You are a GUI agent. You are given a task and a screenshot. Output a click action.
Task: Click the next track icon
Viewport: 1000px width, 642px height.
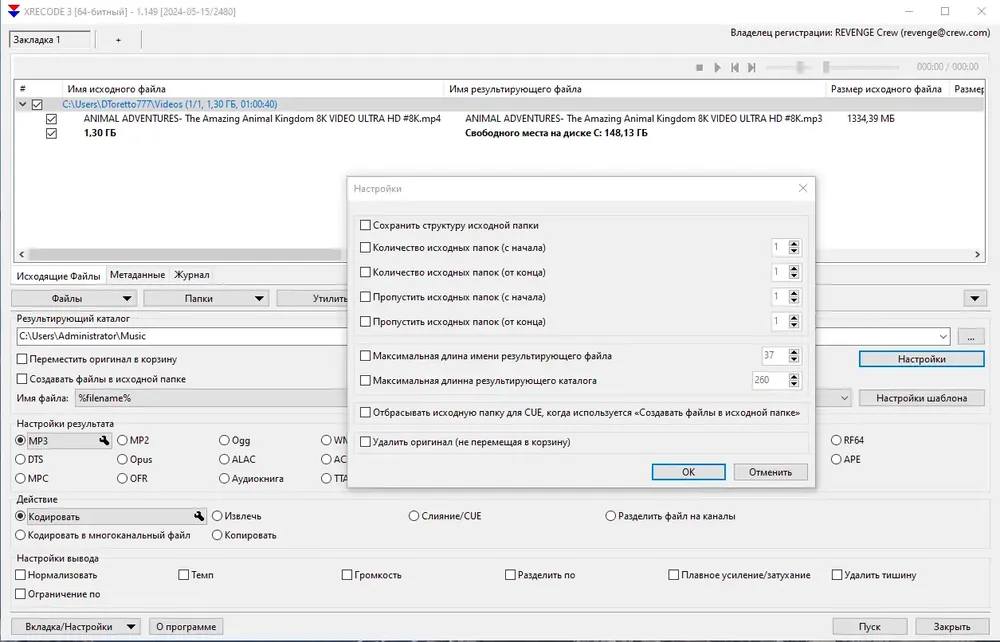point(752,67)
